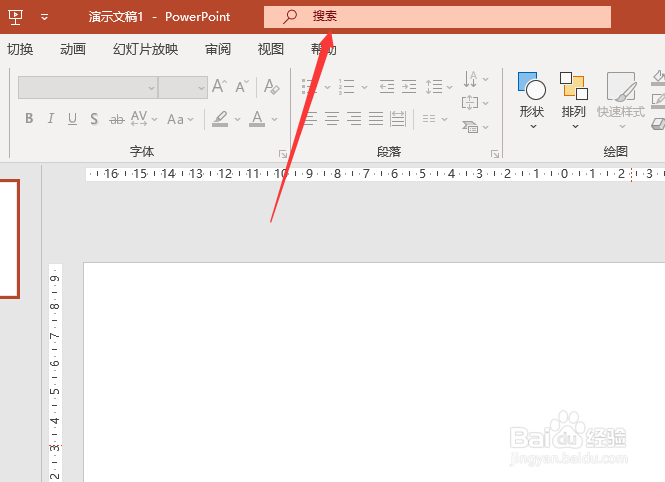Click the blank slide canvas
Screen dimensions: 665x482
point(374,372)
